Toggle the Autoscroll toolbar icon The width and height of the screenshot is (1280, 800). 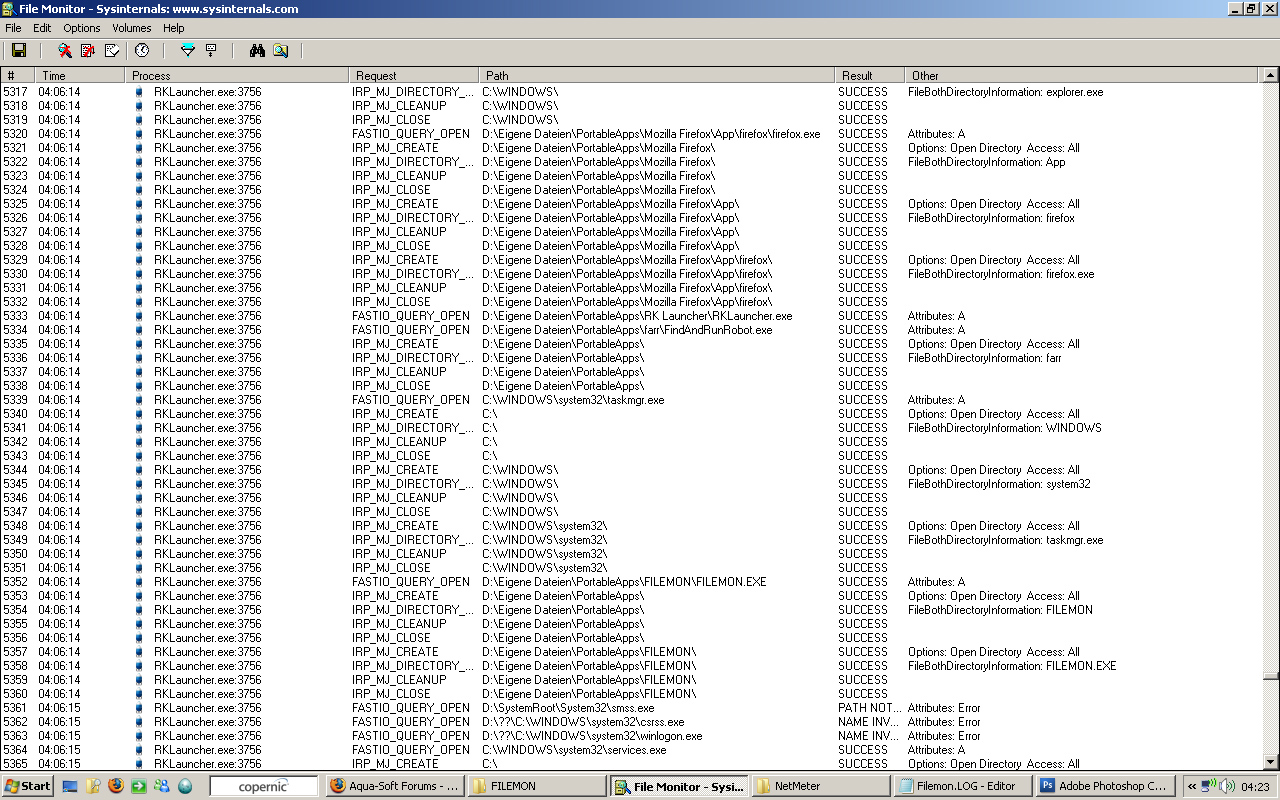coord(89,50)
